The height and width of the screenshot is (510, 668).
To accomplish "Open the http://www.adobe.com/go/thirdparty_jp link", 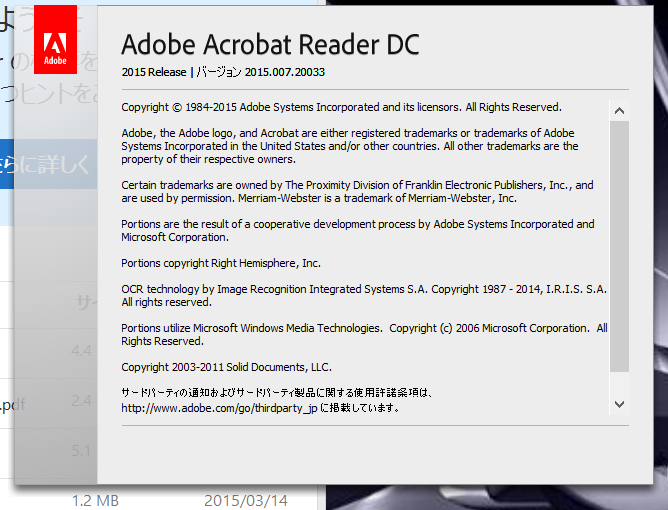I will click(219, 408).
